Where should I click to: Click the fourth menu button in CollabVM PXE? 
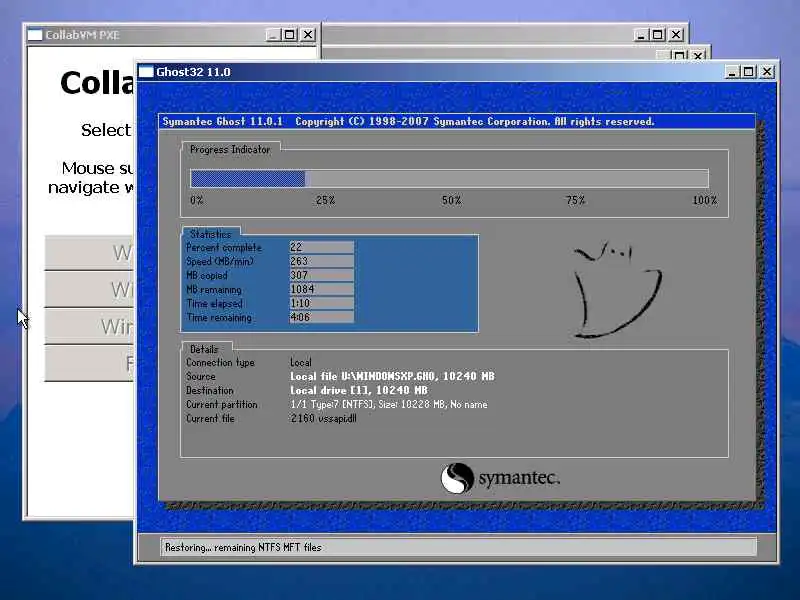[89, 363]
